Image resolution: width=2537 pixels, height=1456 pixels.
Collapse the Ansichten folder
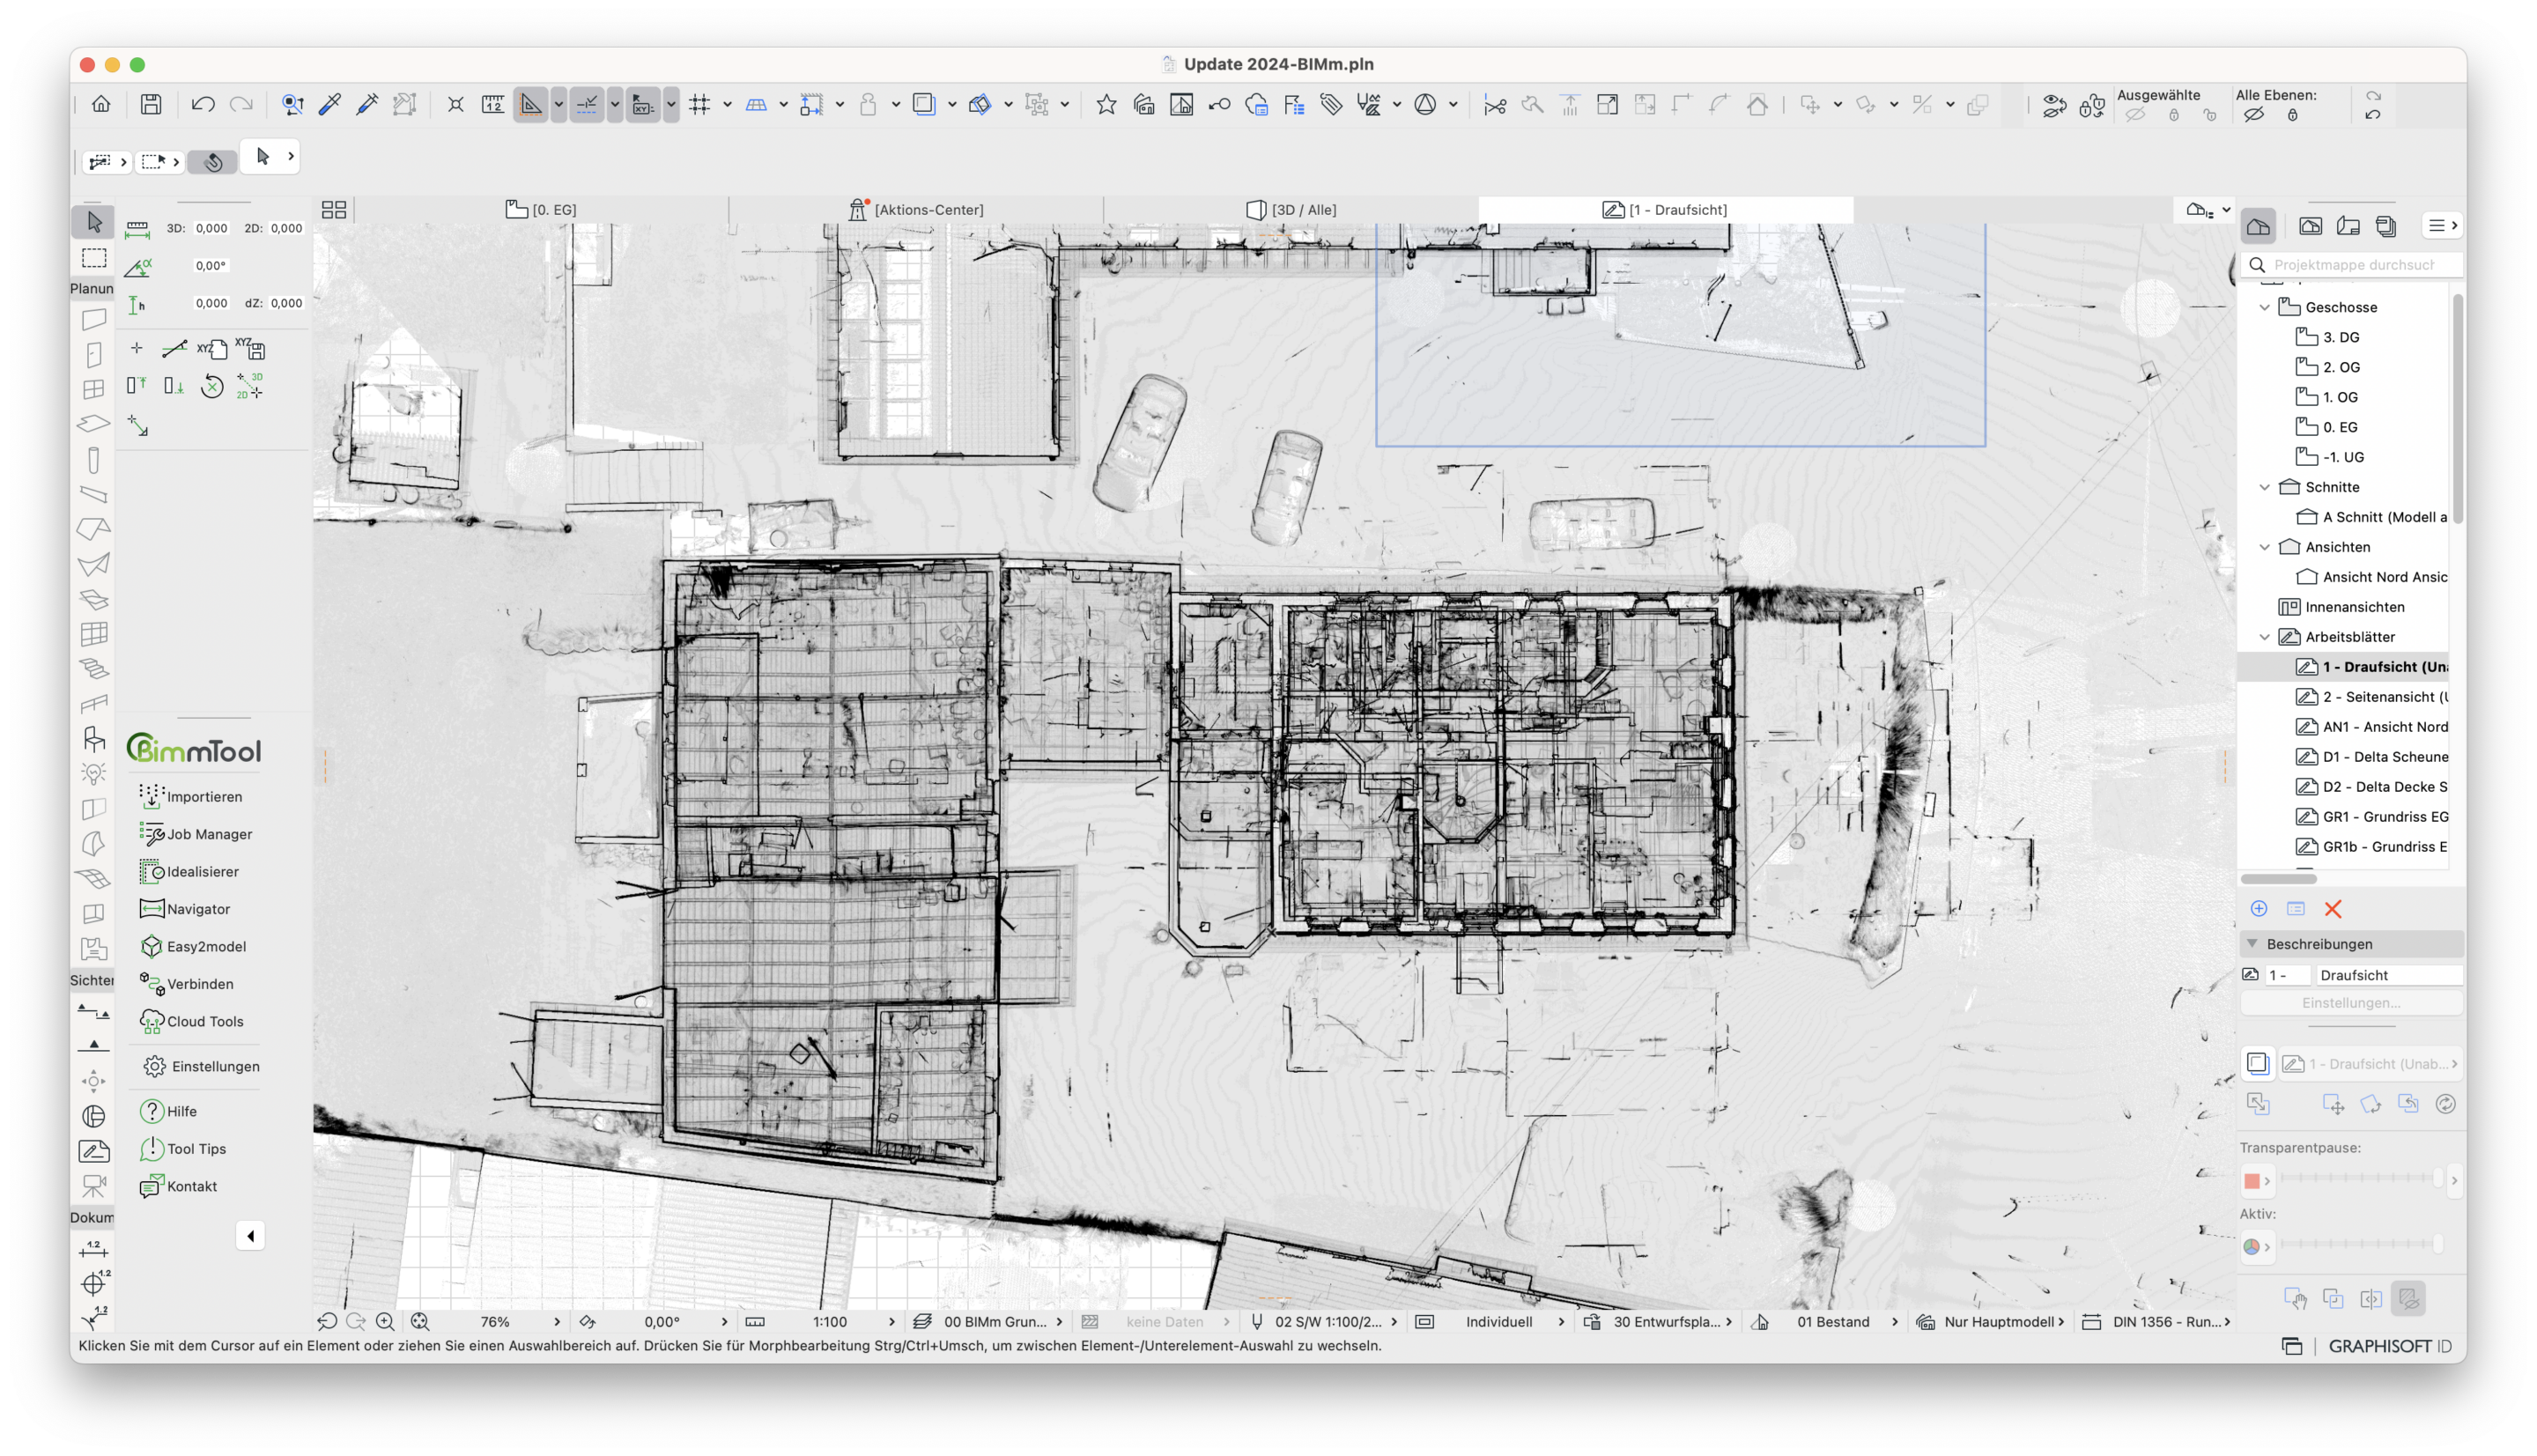(x=2265, y=547)
